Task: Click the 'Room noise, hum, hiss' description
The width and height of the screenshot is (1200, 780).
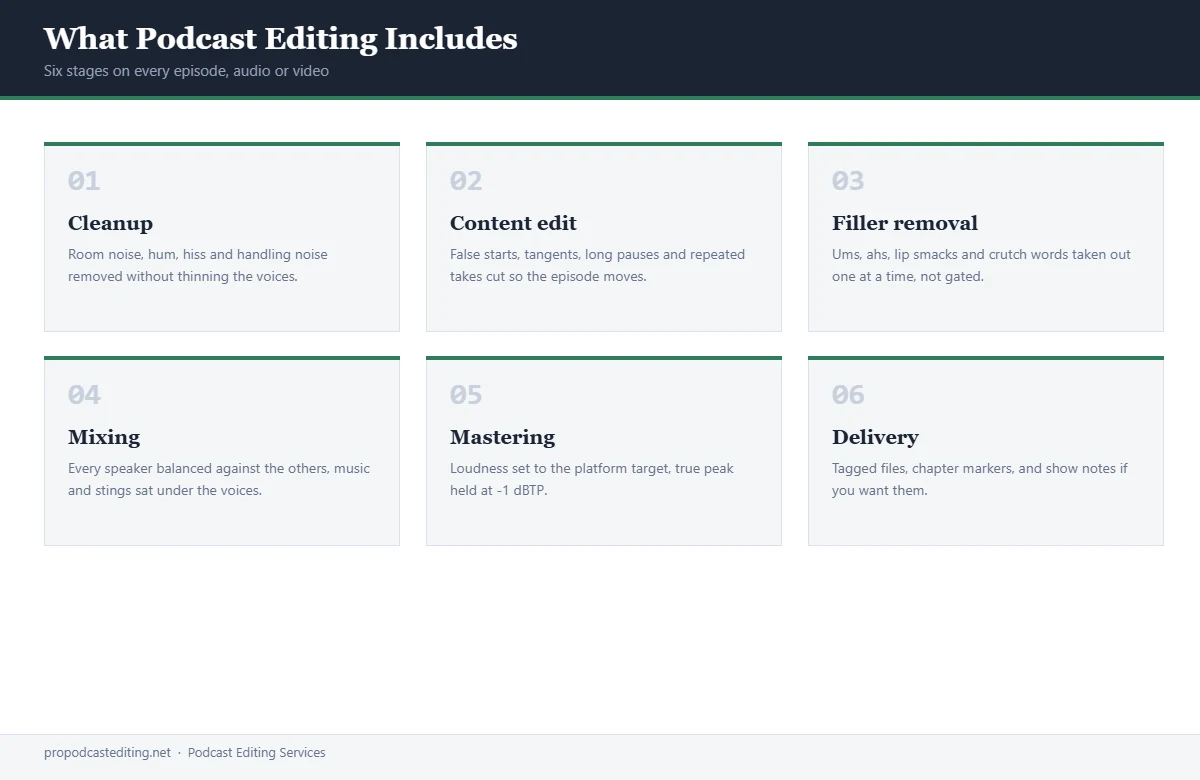Action: [x=198, y=265]
